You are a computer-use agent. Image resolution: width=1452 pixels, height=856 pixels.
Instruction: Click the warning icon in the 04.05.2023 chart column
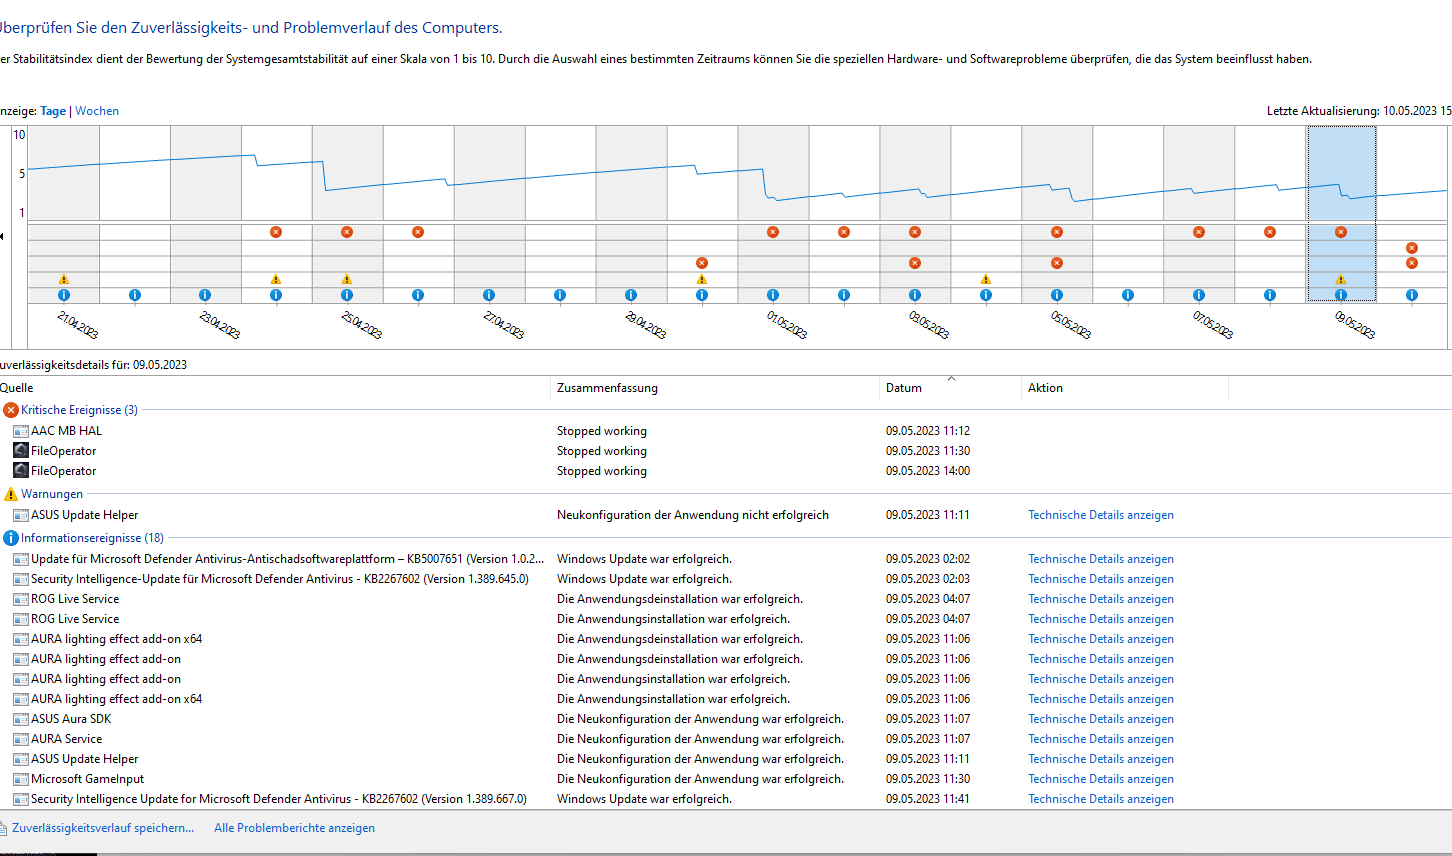986,280
